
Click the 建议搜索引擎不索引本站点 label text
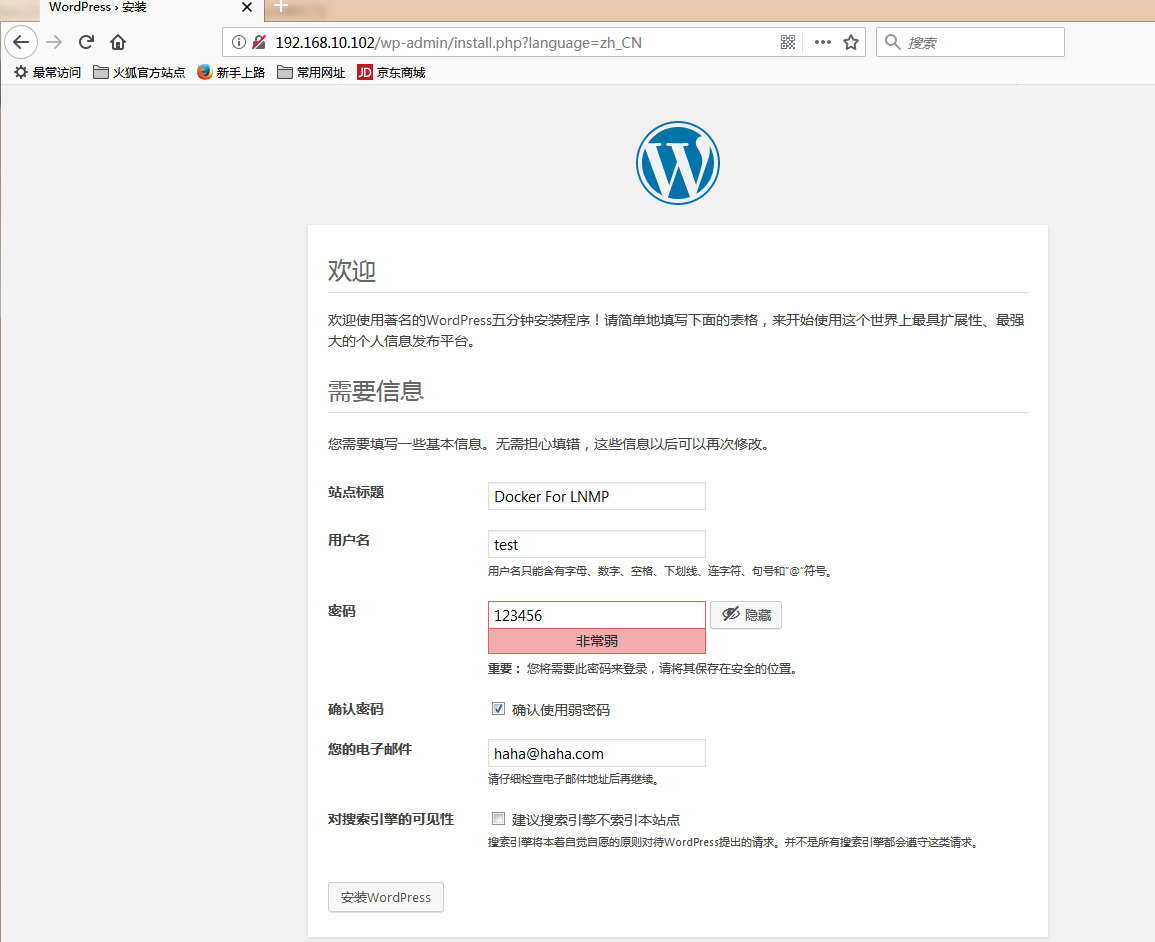coord(596,820)
